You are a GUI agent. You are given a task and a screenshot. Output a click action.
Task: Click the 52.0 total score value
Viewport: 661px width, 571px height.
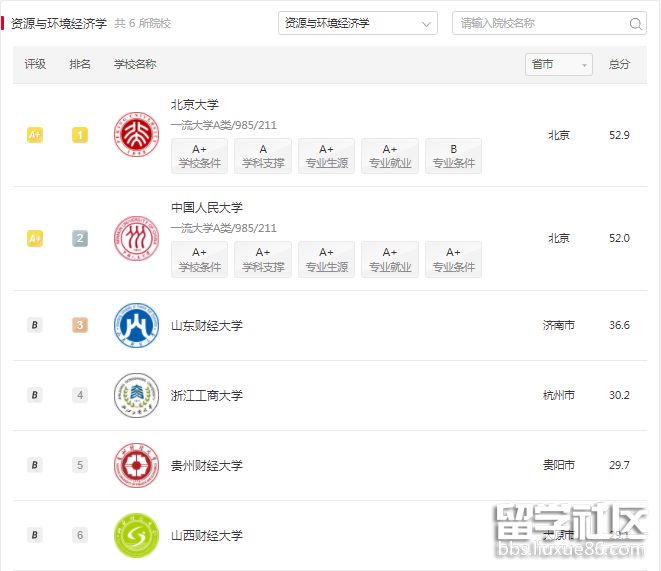619,238
